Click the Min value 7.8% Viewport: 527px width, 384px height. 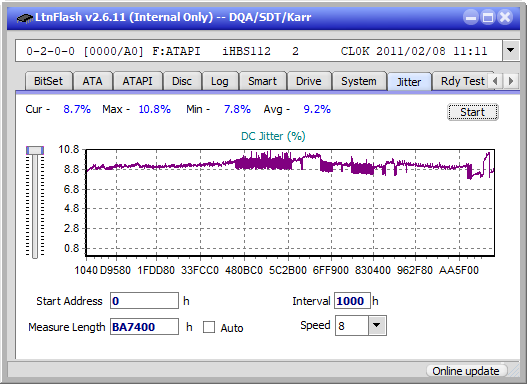237,109
